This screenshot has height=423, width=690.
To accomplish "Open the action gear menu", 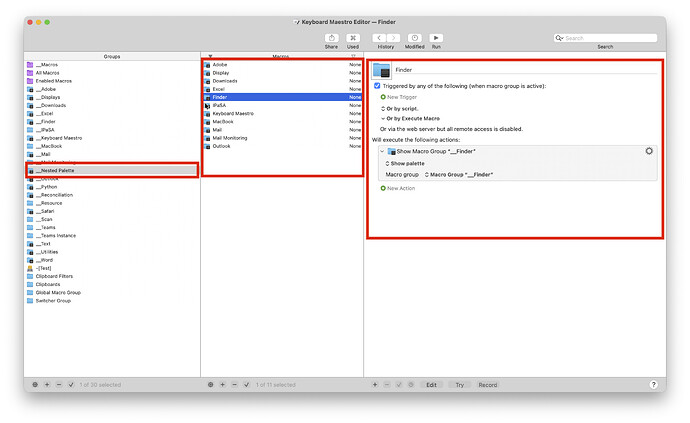I will pyautogui.click(x=649, y=151).
